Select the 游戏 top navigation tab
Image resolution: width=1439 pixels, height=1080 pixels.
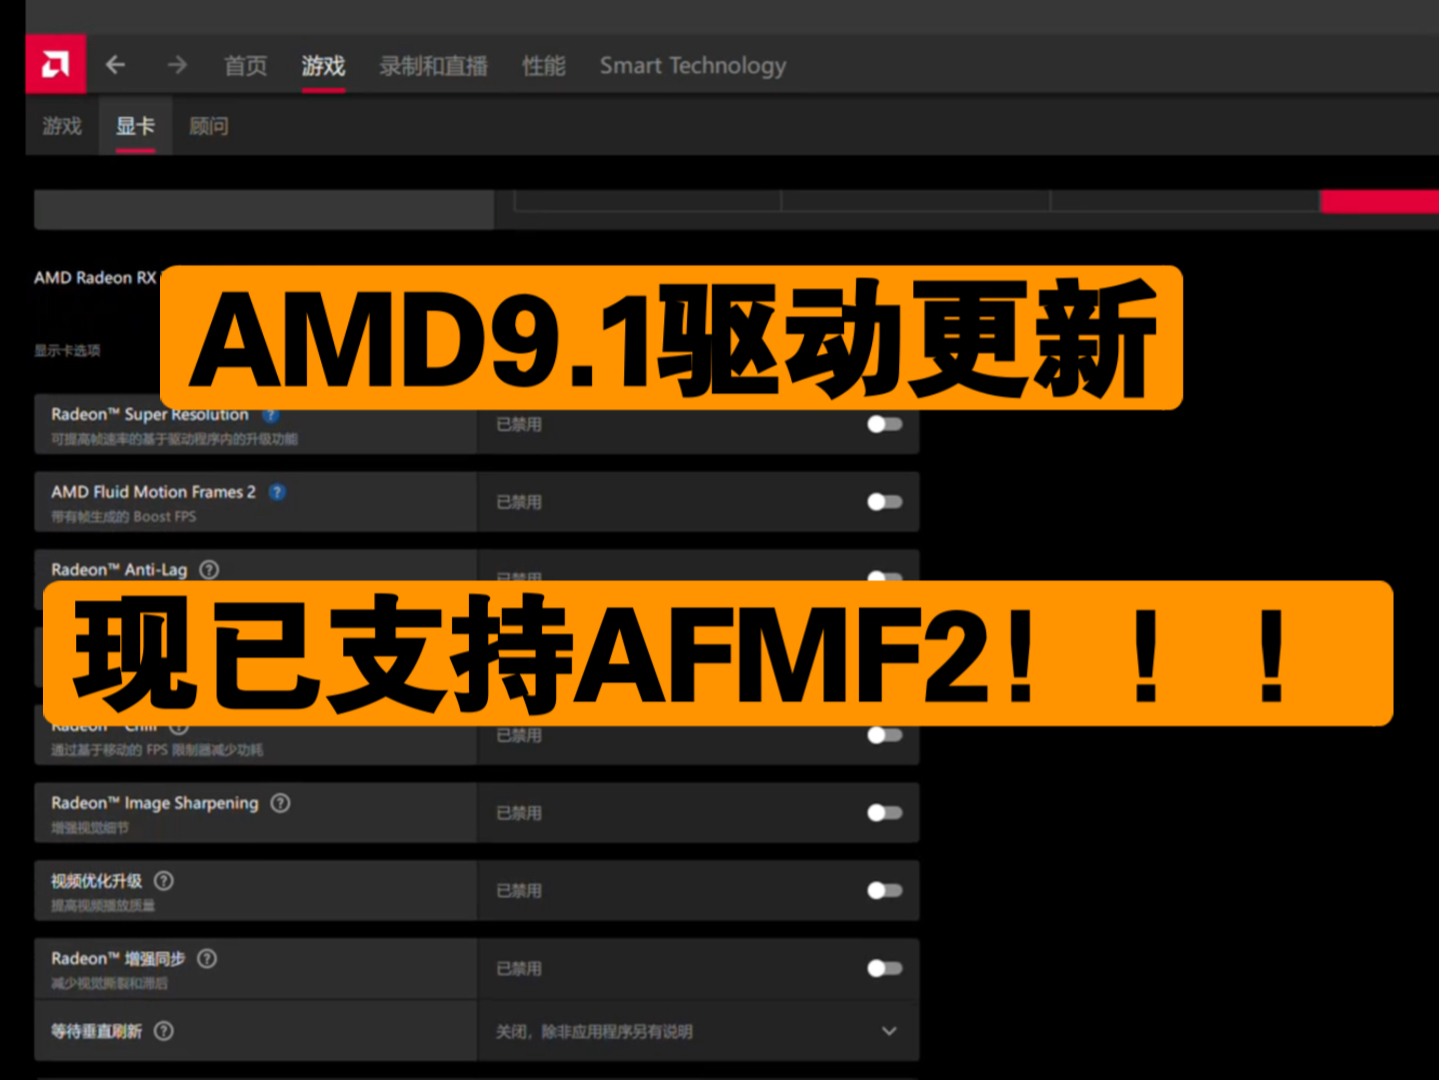[x=324, y=66]
